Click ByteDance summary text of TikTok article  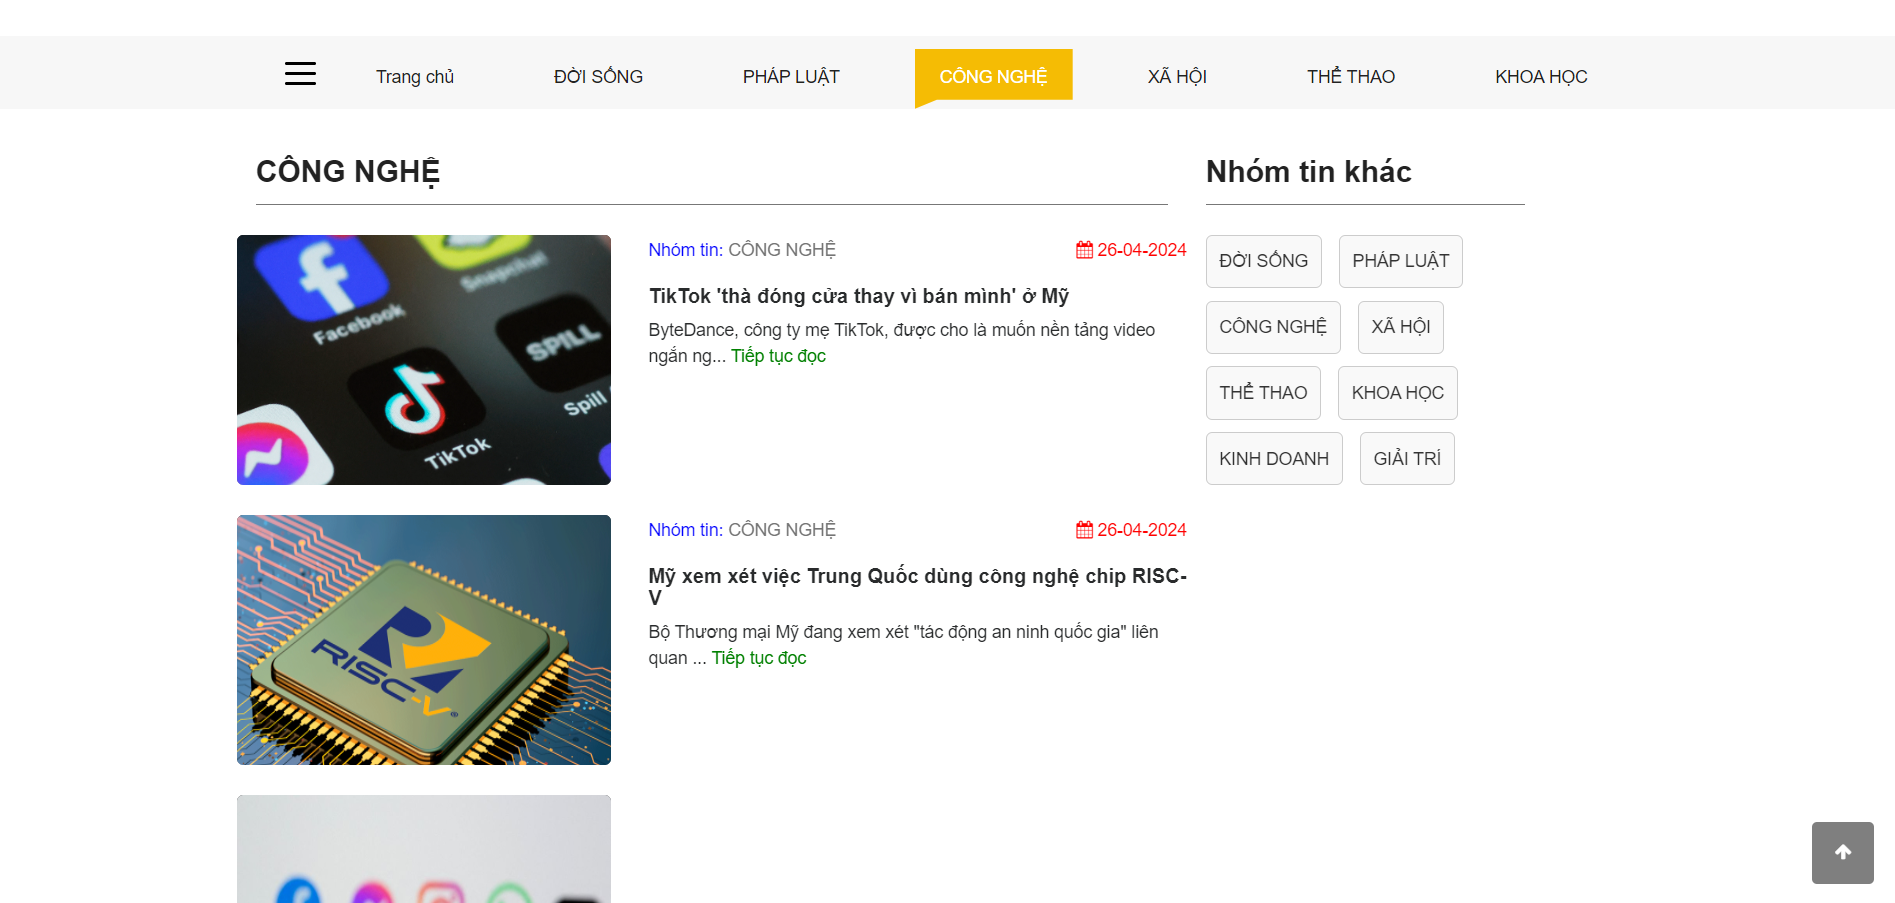click(x=902, y=343)
